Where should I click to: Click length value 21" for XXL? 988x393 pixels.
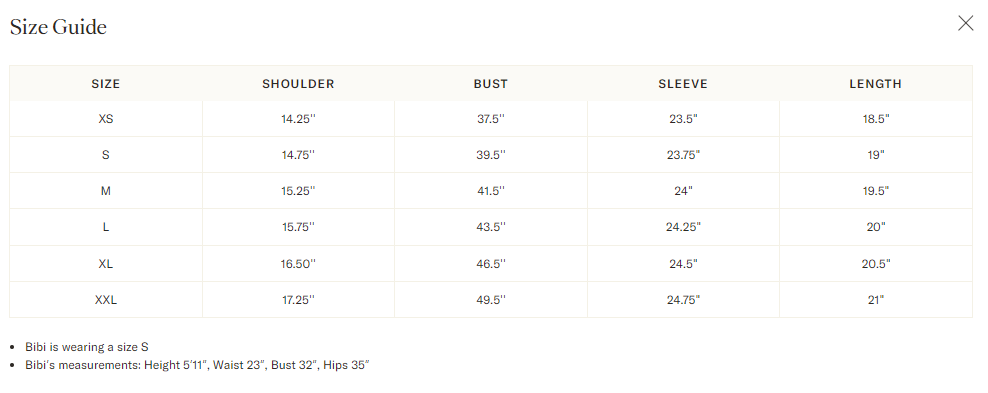(x=875, y=300)
